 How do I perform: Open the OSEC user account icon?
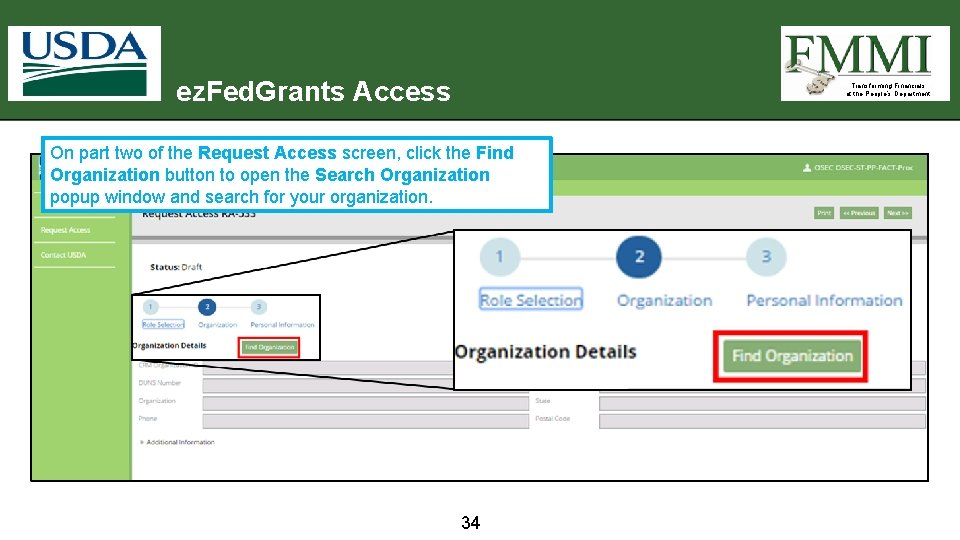tap(807, 168)
